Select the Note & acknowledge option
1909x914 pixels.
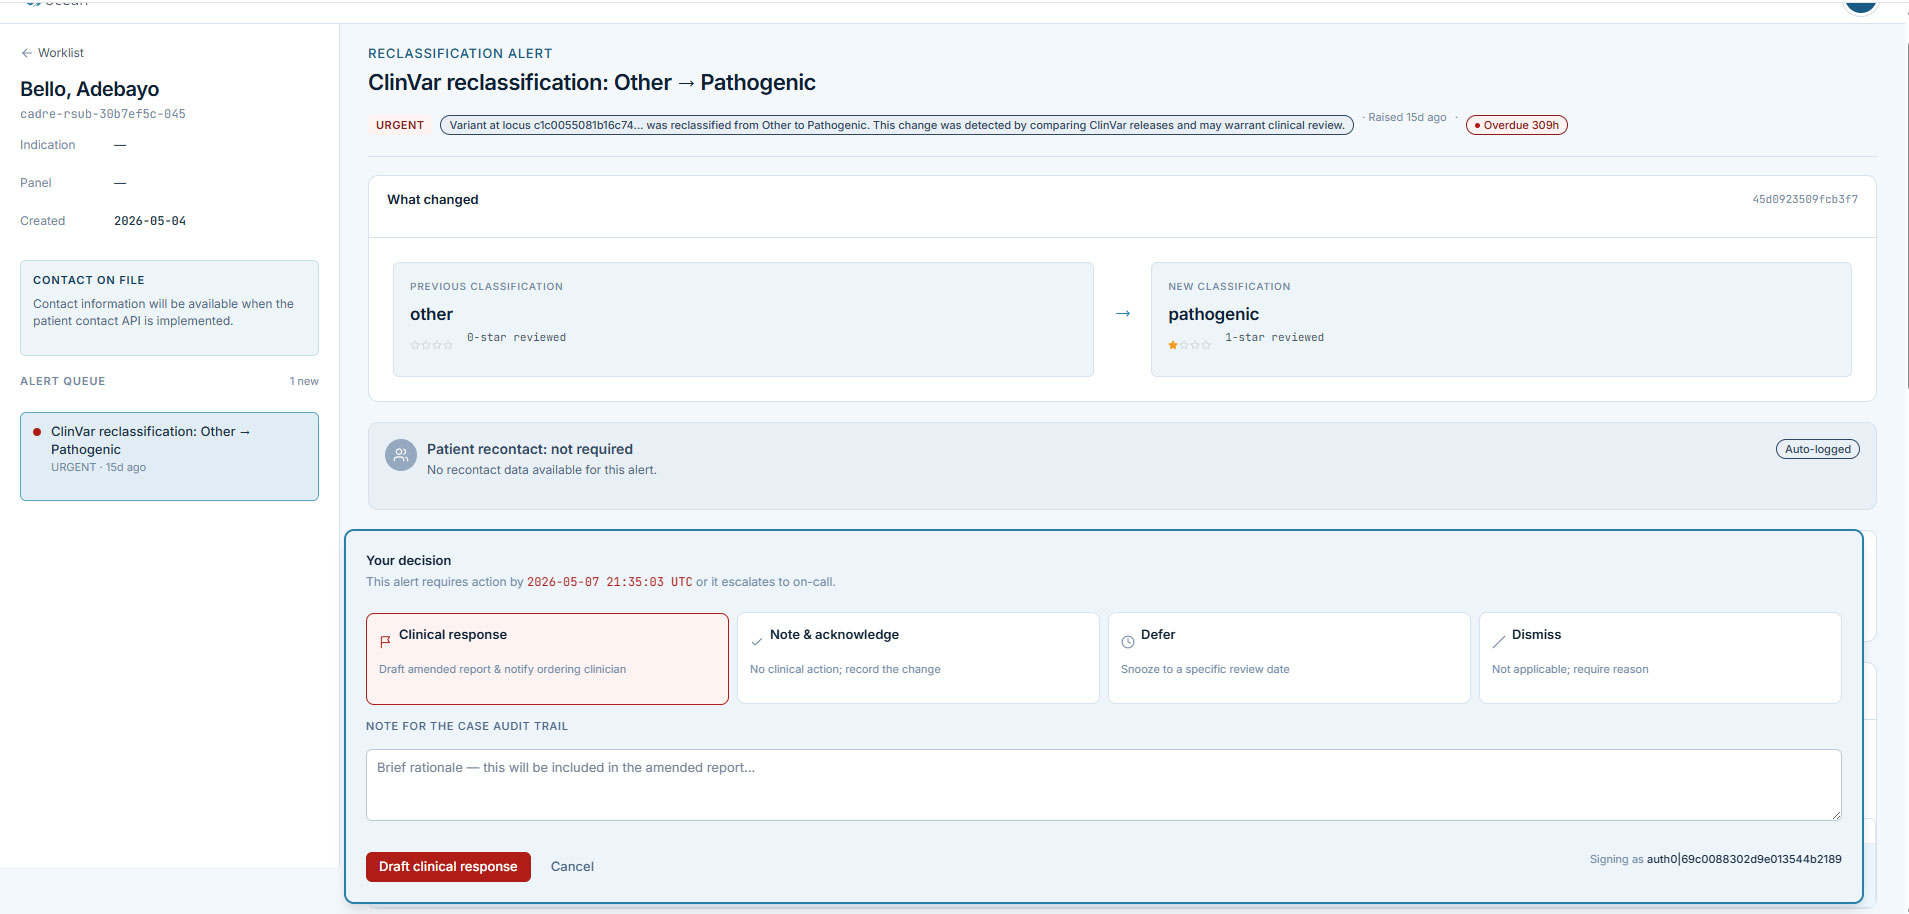click(918, 659)
